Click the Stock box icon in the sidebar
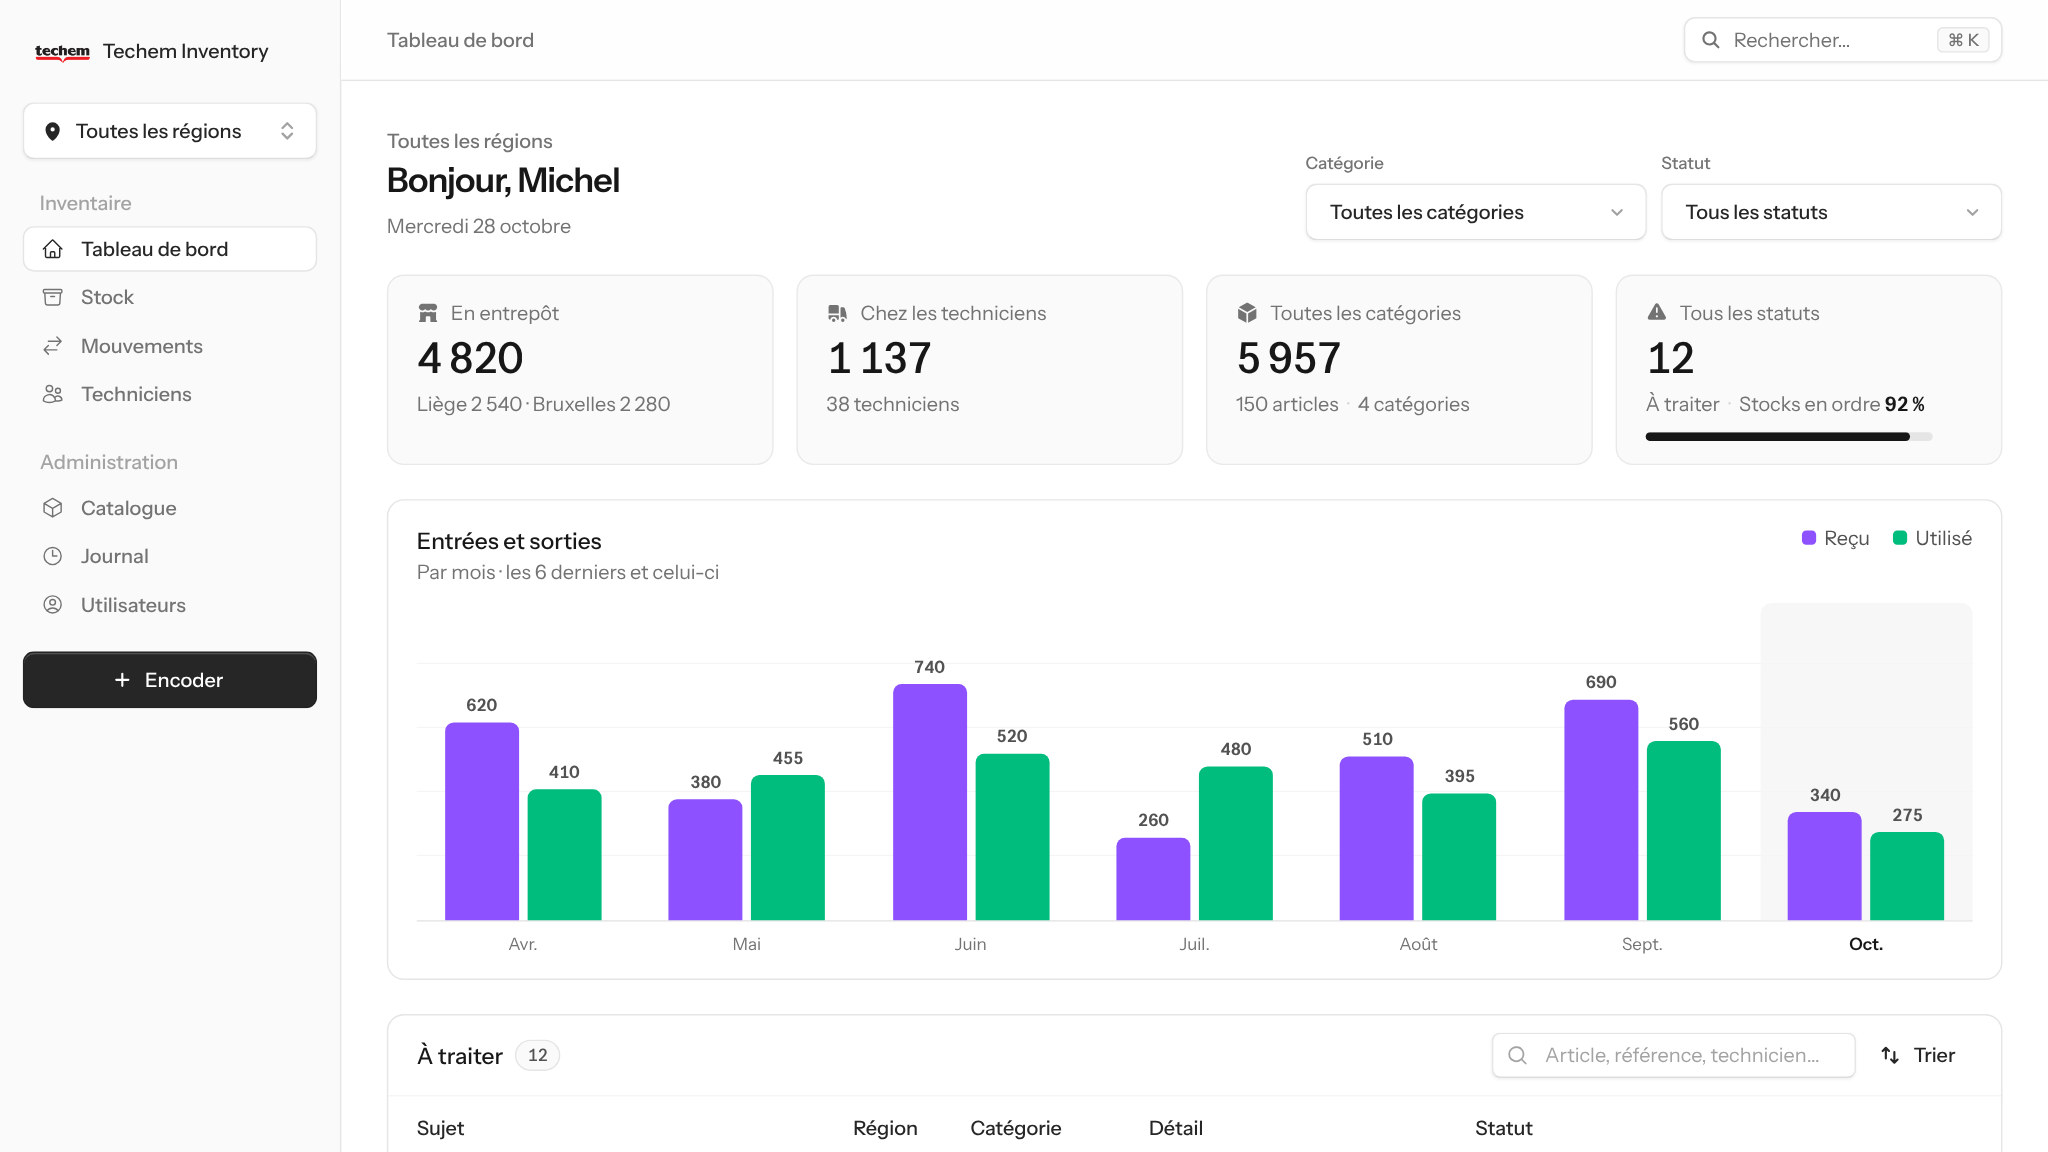 tap(53, 297)
